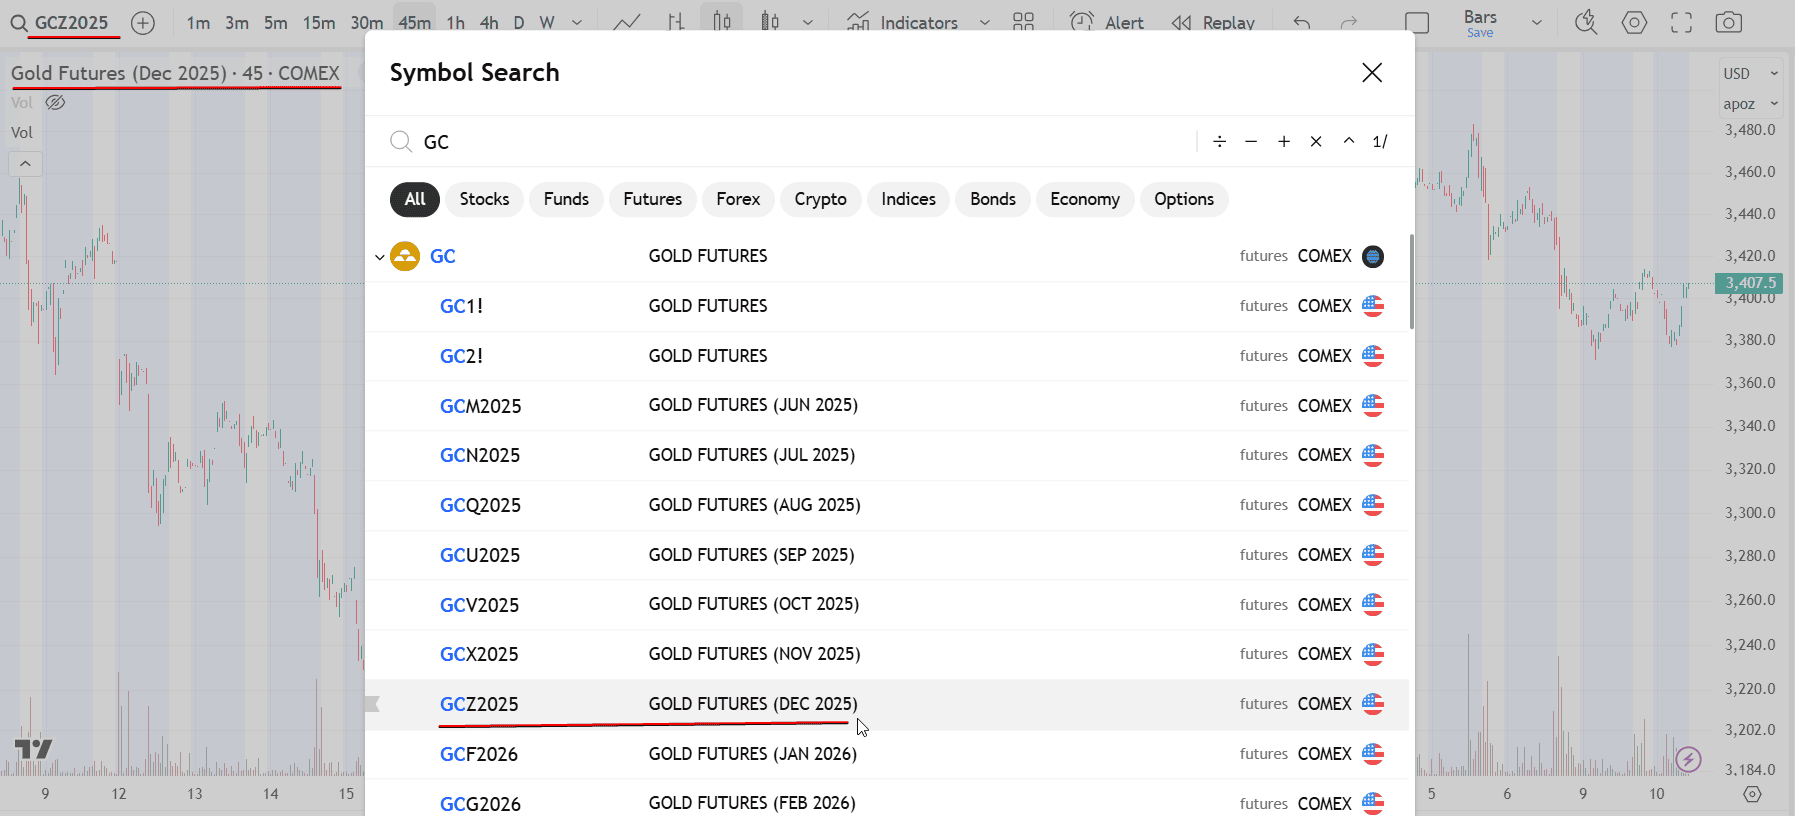Switch to 15m timeframe
Screen dimensions: 1795x816
coord(319,22)
